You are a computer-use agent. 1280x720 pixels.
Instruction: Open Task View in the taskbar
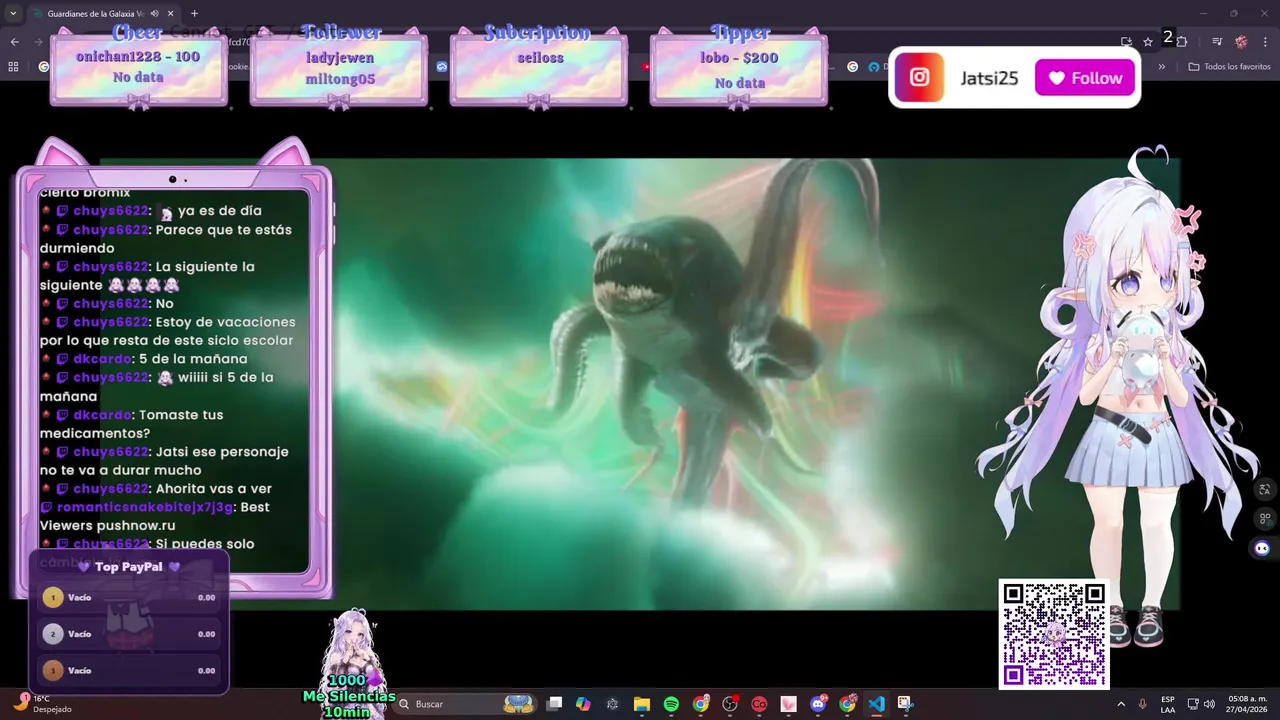click(x=554, y=704)
